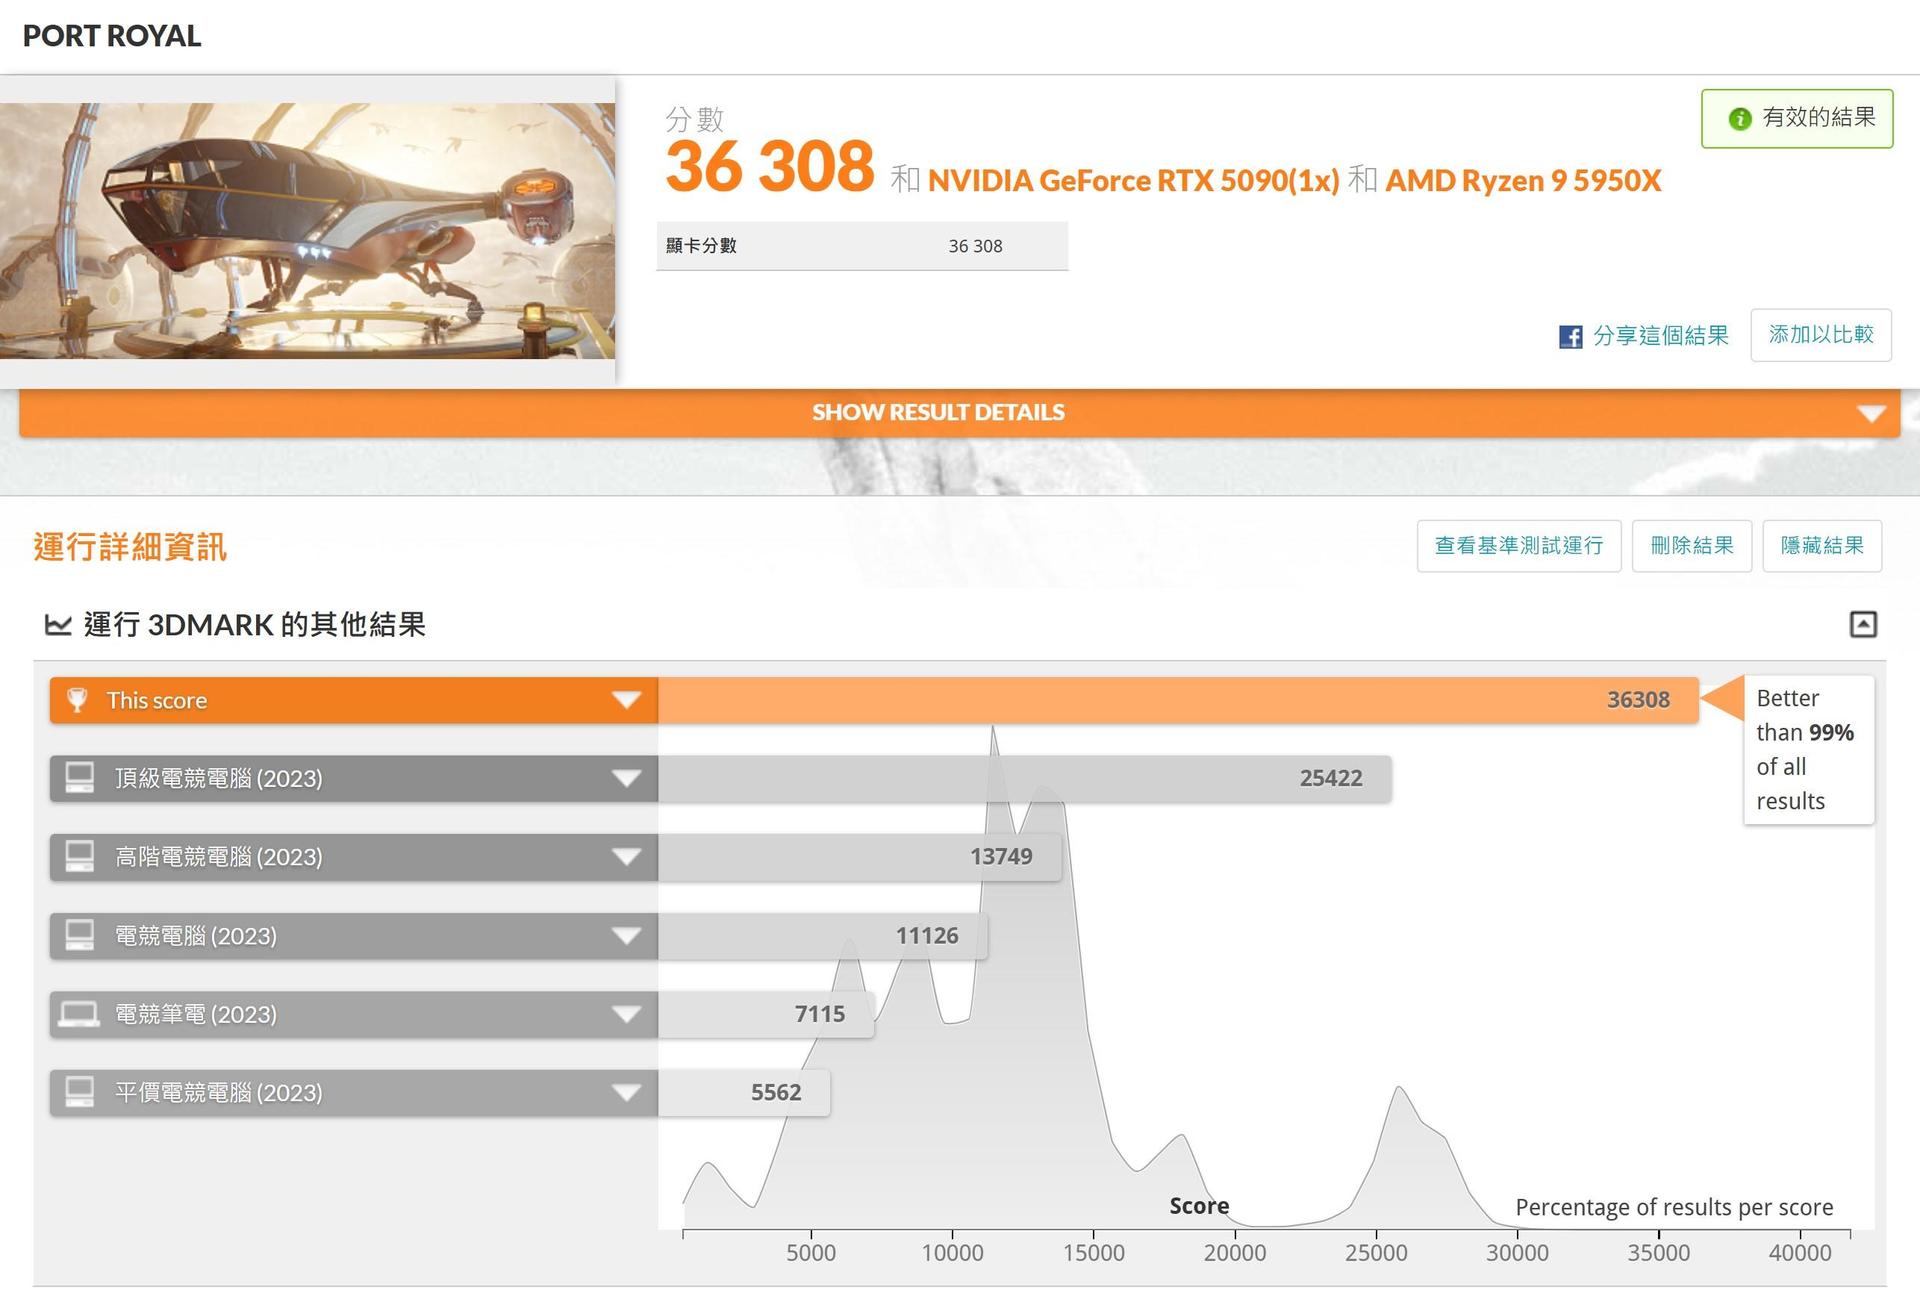
Task: Click the trophy icon on This score
Action: (77, 700)
